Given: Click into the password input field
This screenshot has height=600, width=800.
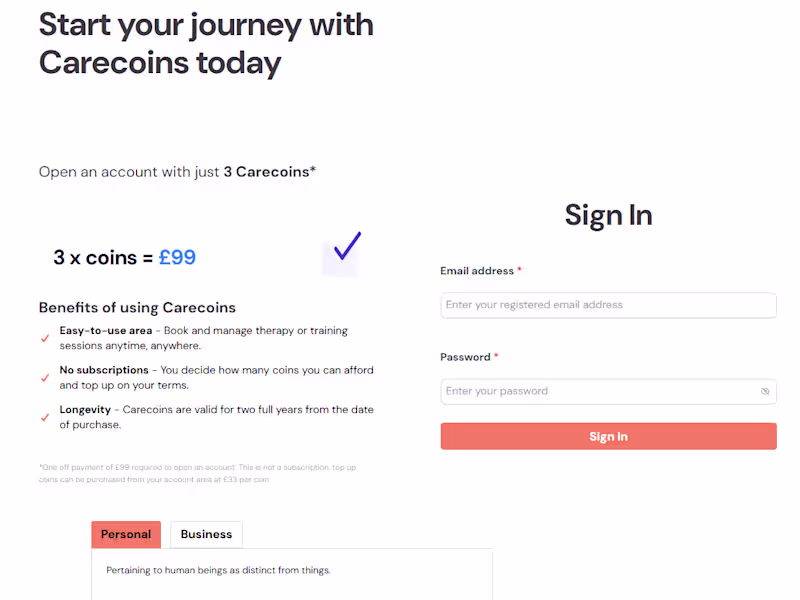Looking at the screenshot, I should [x=598, y=392].
